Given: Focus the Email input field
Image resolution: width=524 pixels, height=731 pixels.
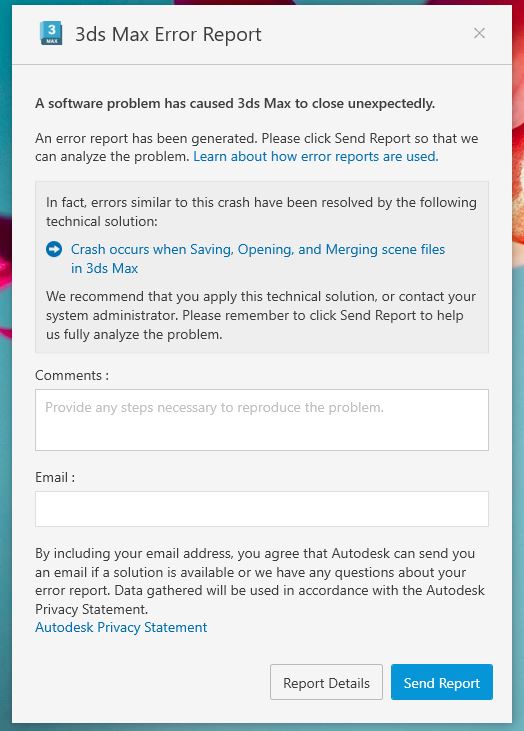Looking at the screenshot, I should [262, 509].
